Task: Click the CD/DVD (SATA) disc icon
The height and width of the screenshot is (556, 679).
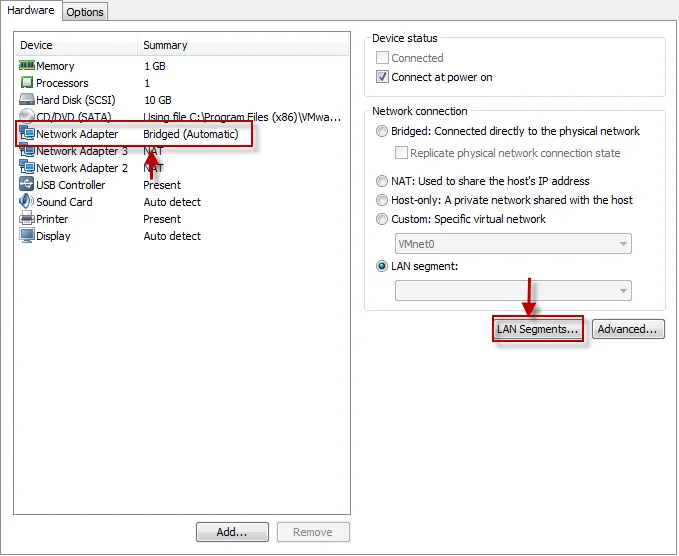Action: [27, 117]
